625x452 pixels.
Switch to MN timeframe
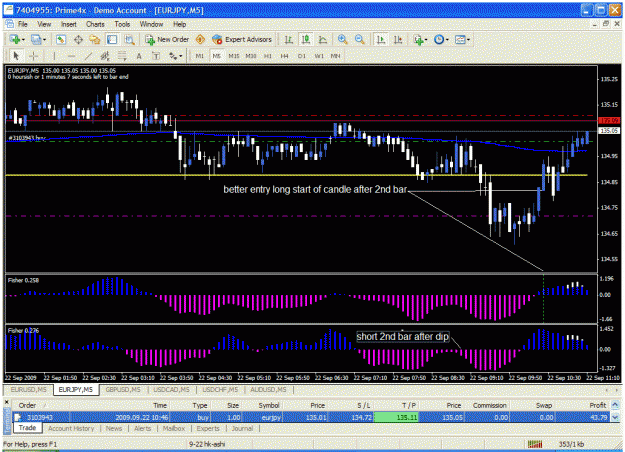click(336, 56)
